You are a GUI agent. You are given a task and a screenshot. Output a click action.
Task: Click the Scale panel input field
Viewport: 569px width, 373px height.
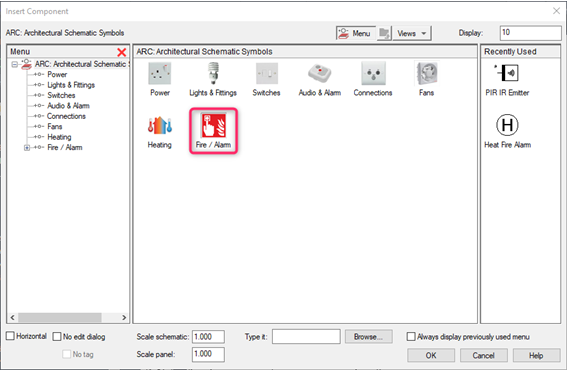click(x=208, y=354)
